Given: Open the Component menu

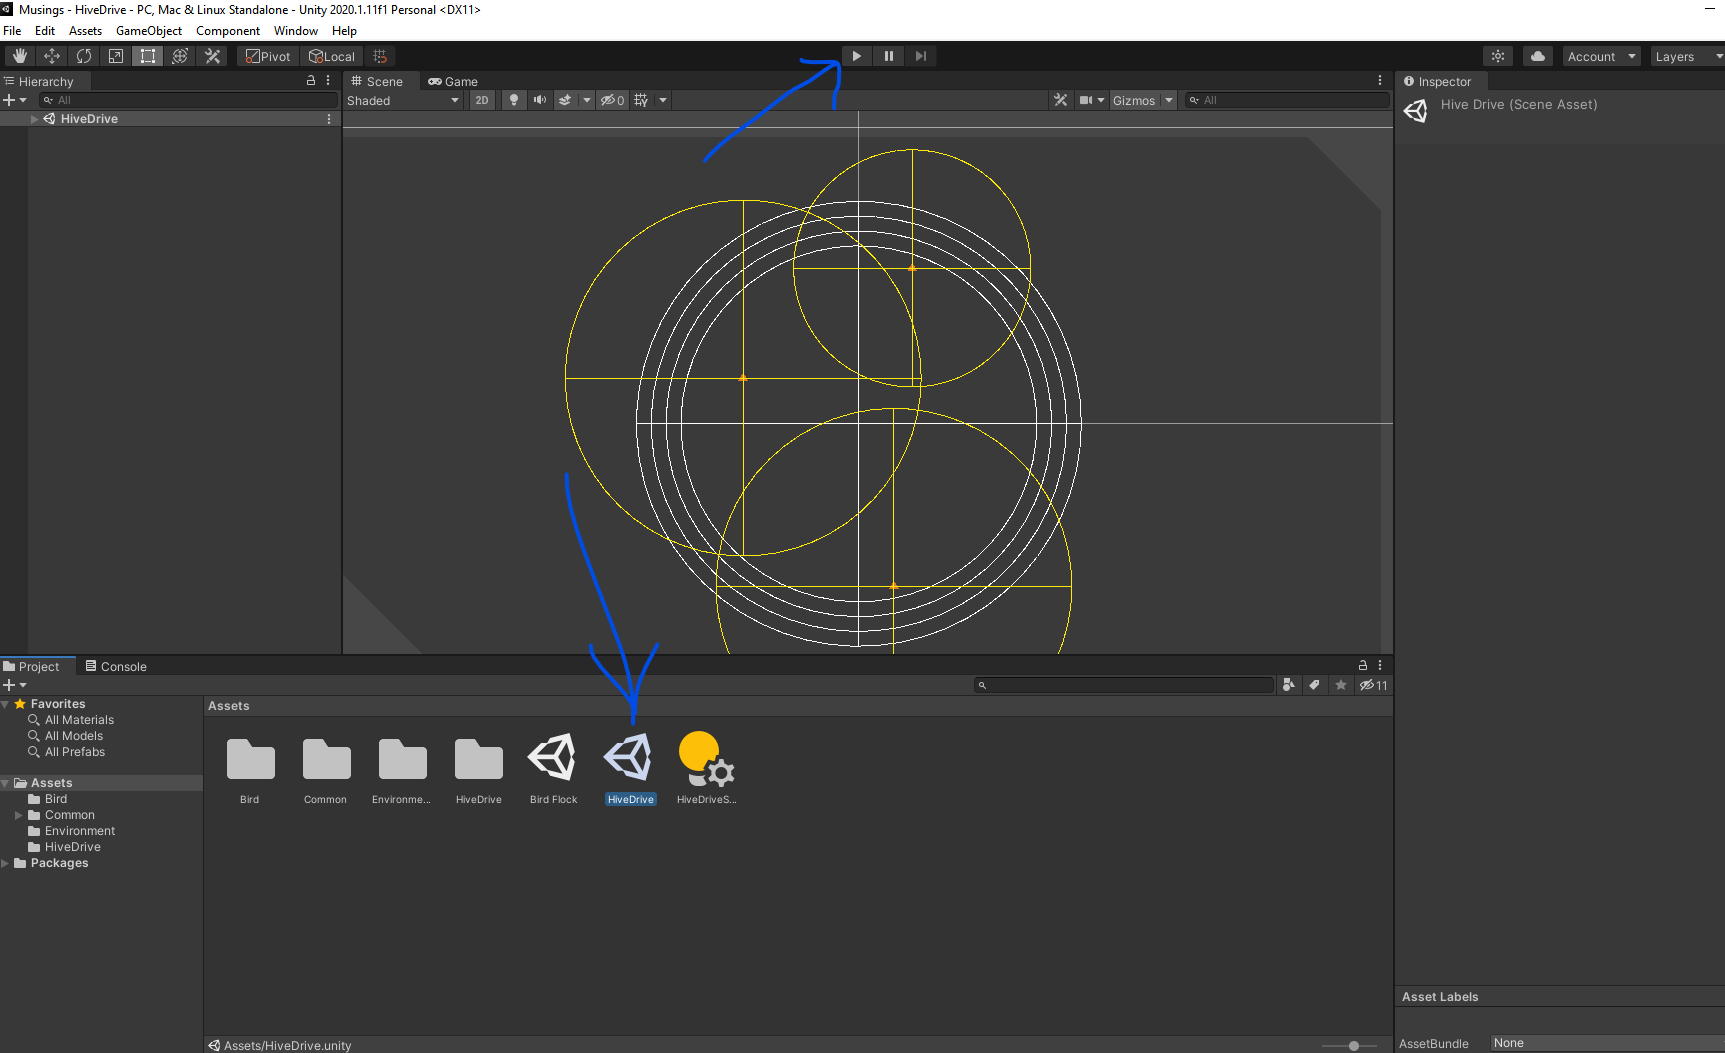Looking at the screenshot, I should [228, 31].
